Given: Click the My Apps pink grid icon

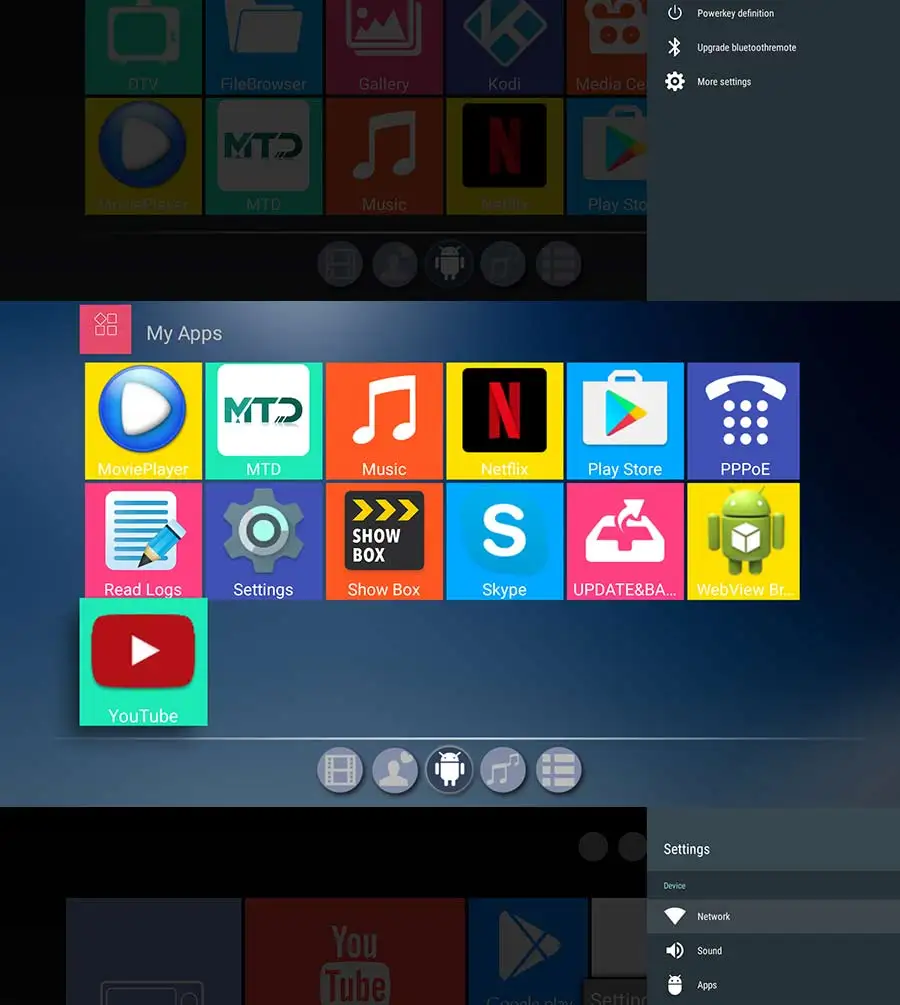Looking at the screenshot, I should point(105,329).
